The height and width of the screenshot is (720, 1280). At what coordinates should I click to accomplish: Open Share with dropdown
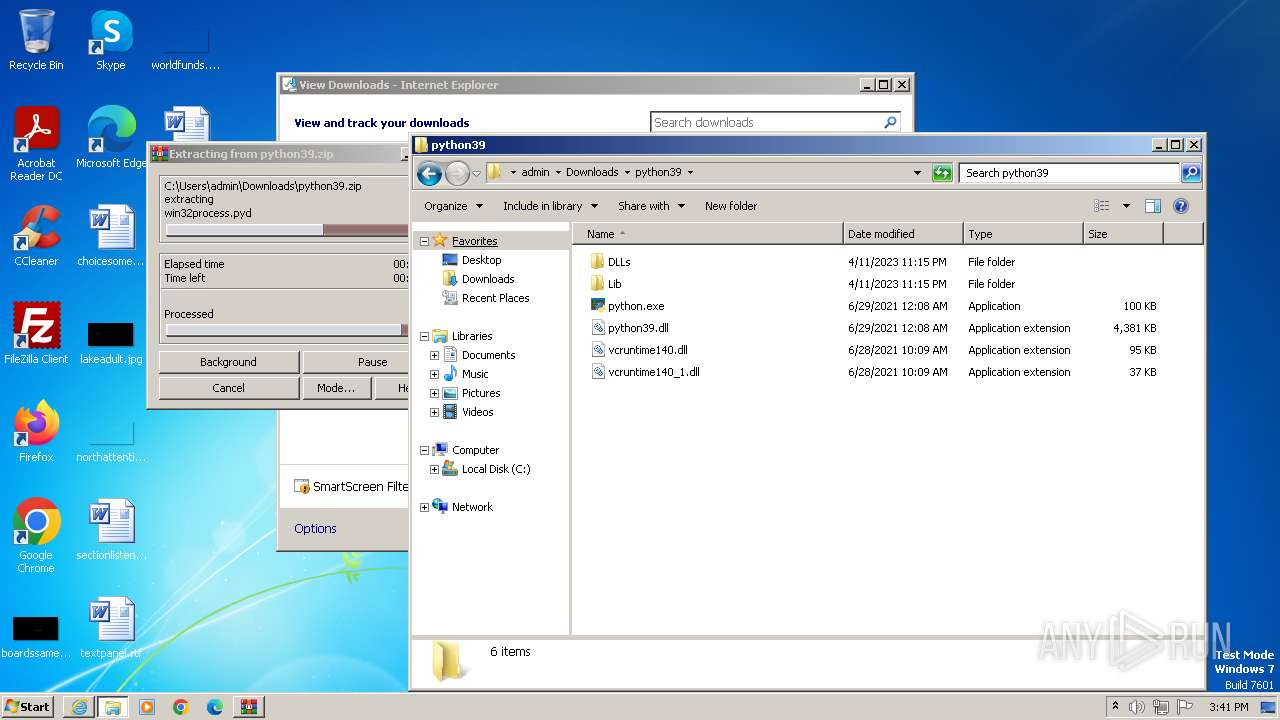pyautogui.click(x=652, y=206)
